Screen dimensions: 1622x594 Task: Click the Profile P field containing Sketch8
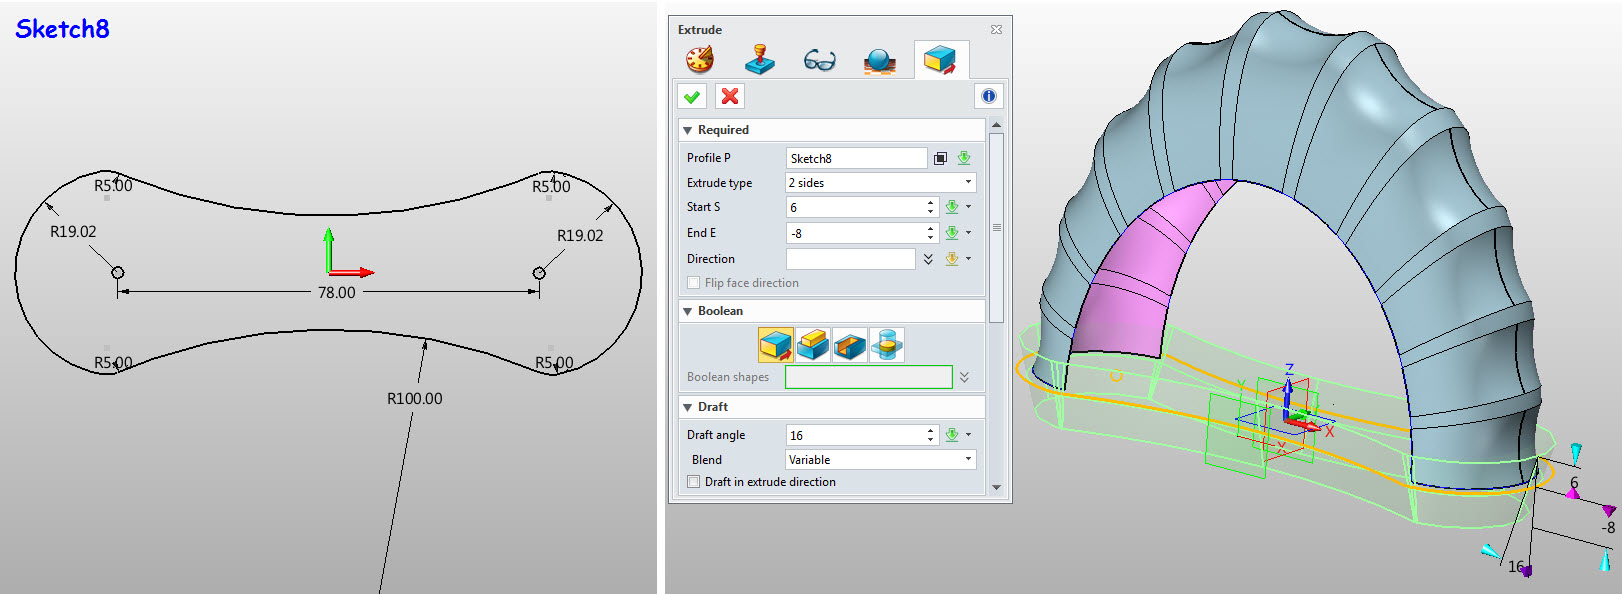click(856, 158)
